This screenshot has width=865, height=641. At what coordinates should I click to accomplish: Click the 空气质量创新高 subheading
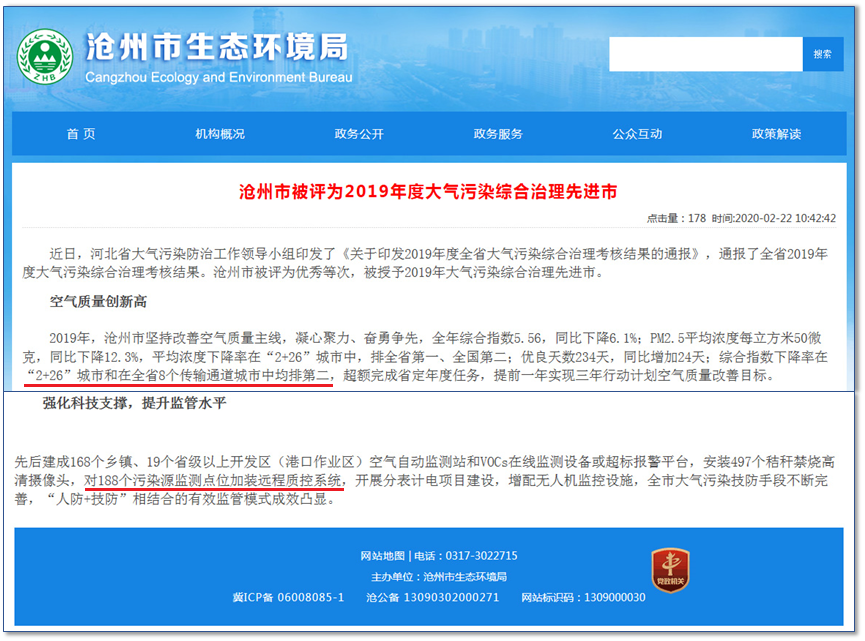[x=98, y=299]
